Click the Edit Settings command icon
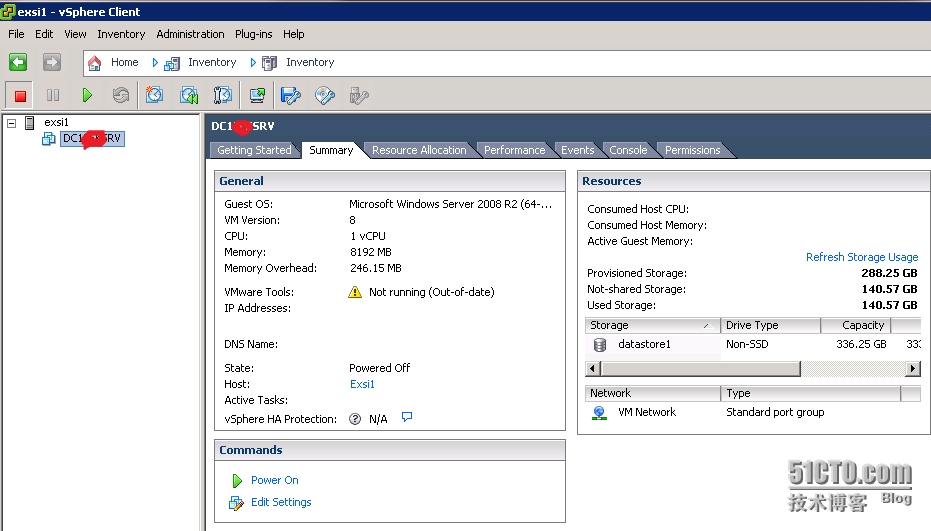The height and width of the screenshot is (531, 931). [x=236, y=503]
